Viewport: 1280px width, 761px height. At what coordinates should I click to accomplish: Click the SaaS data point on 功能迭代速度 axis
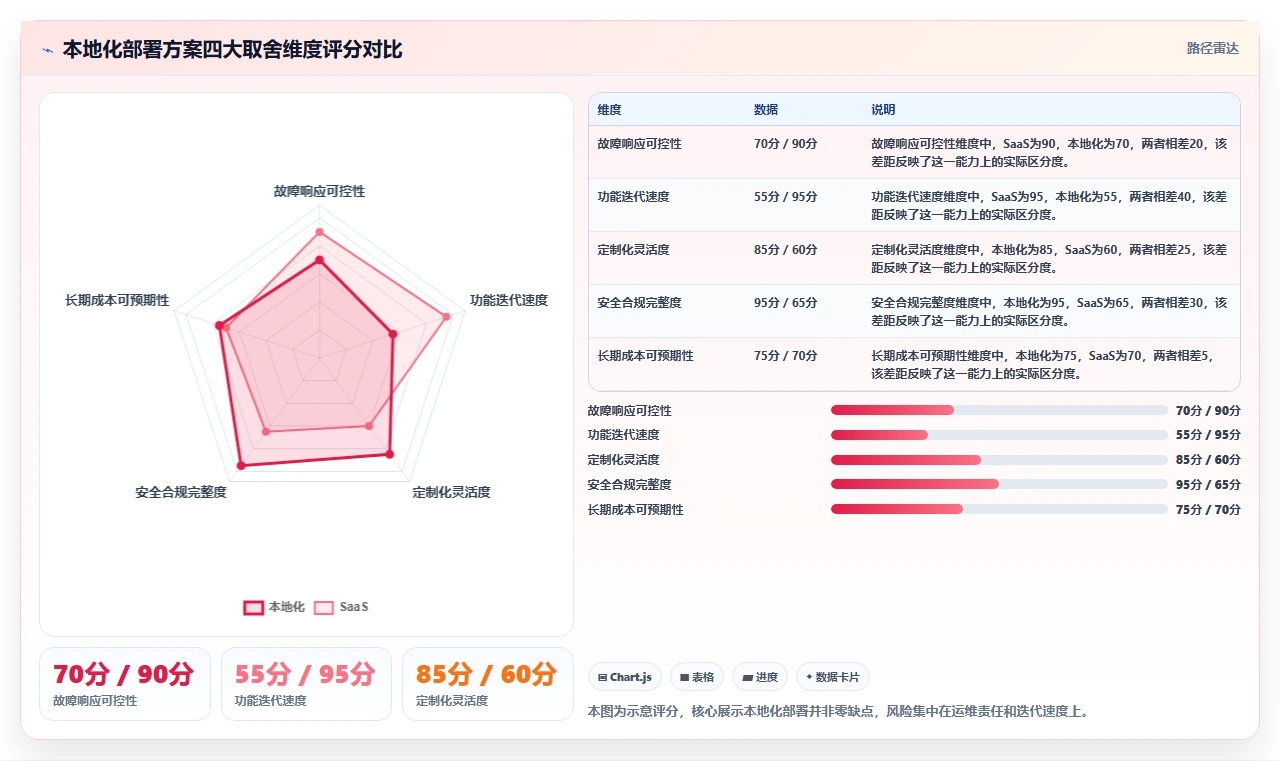[446, 316]
